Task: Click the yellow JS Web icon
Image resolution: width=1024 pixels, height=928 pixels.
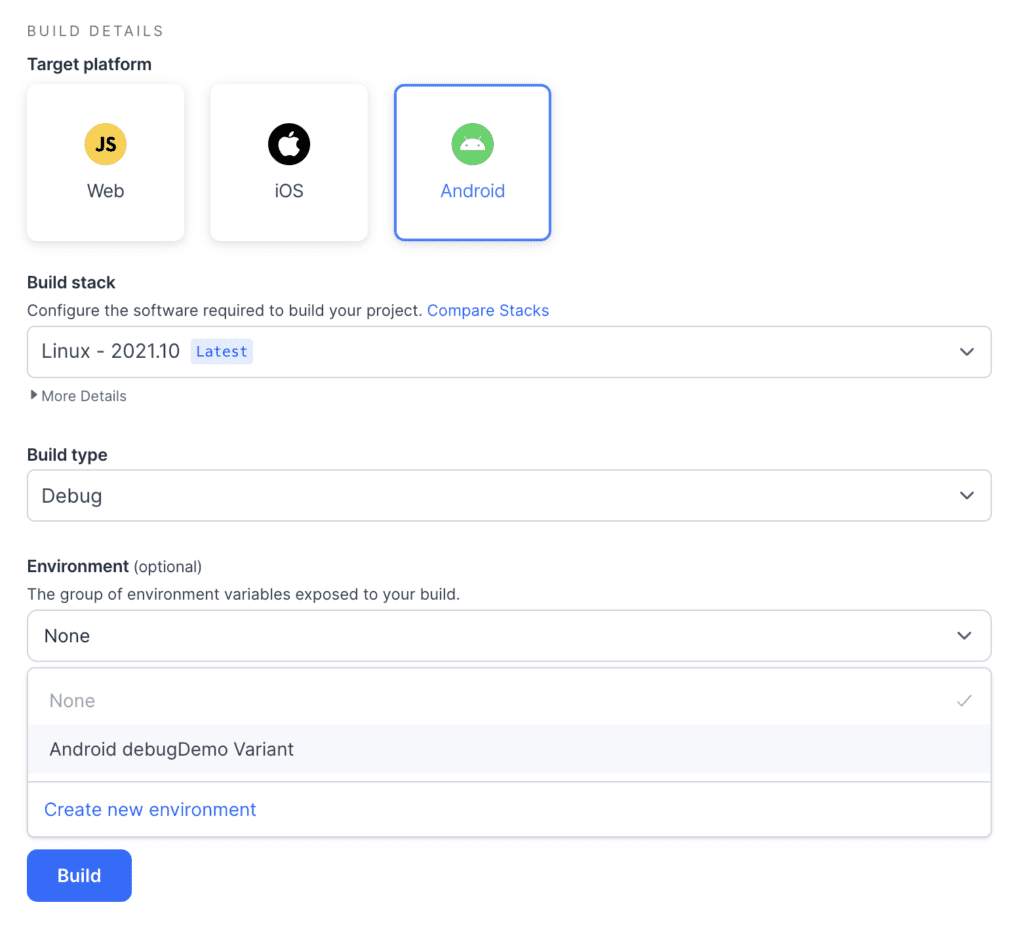Action: click(105, 145)
